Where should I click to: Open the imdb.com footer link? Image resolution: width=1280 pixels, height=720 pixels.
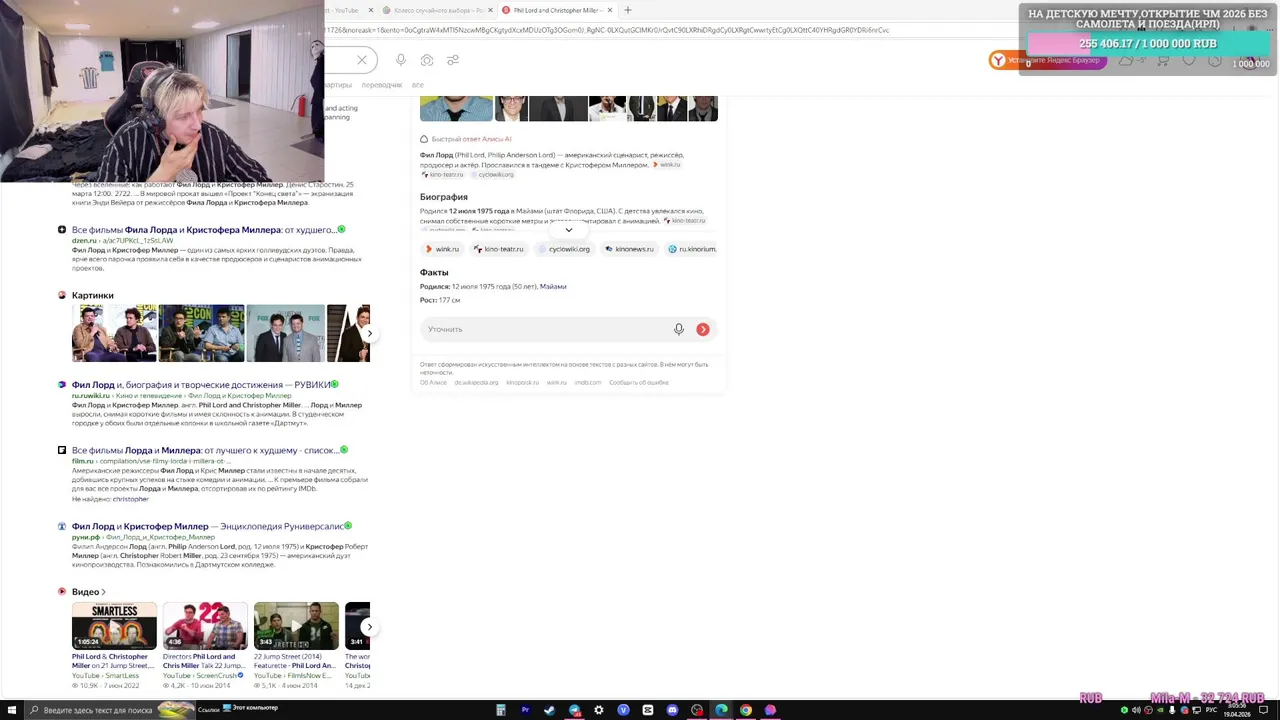click(x=588, y=383)
